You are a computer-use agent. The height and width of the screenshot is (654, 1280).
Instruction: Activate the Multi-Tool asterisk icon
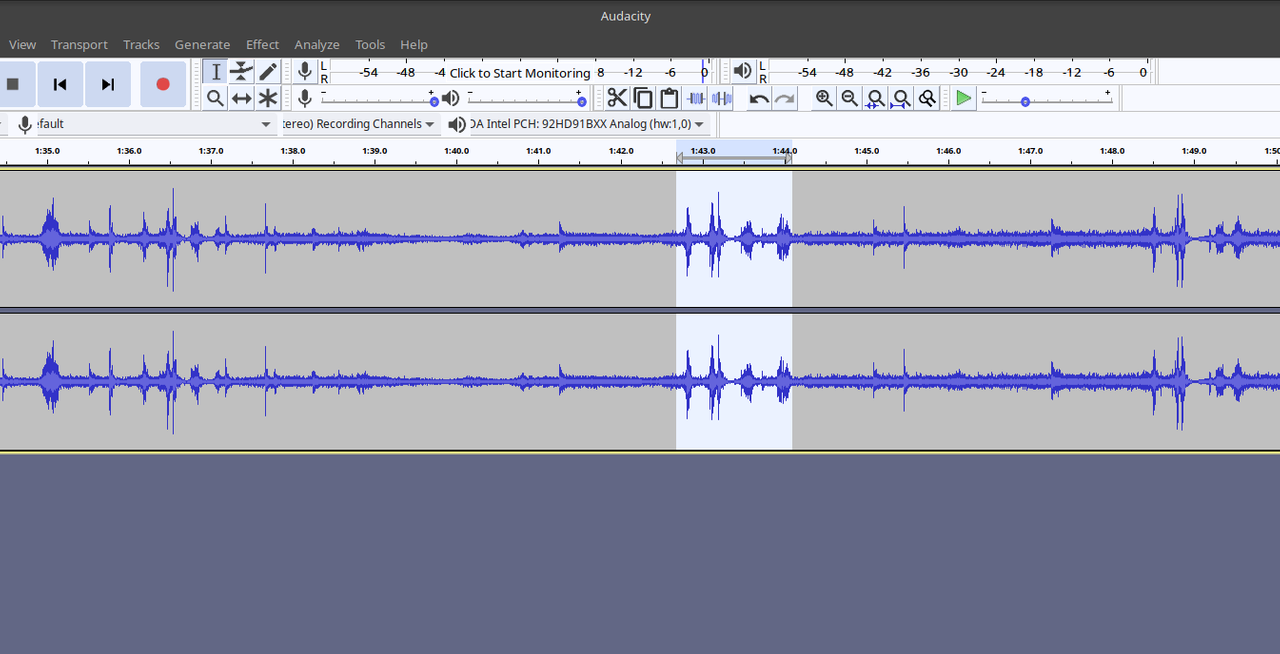[x=268, y=98]
